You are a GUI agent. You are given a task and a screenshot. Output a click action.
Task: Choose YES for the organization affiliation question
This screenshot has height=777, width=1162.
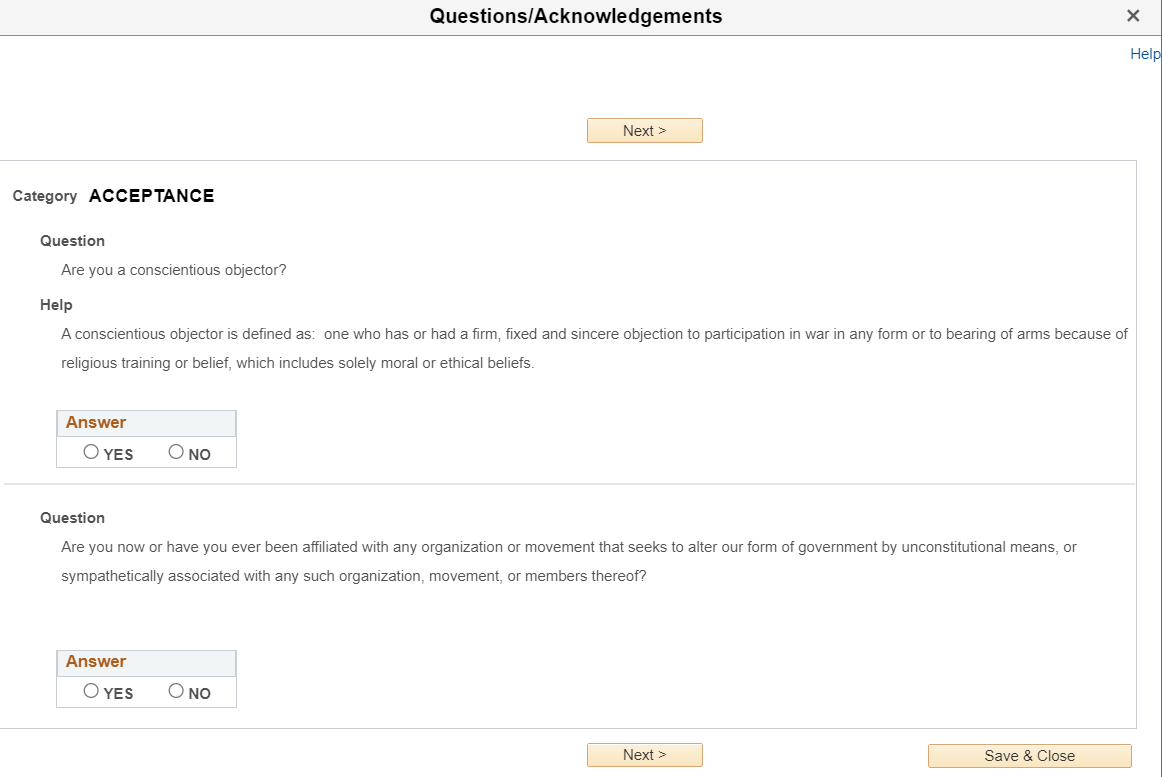point(92,691)
